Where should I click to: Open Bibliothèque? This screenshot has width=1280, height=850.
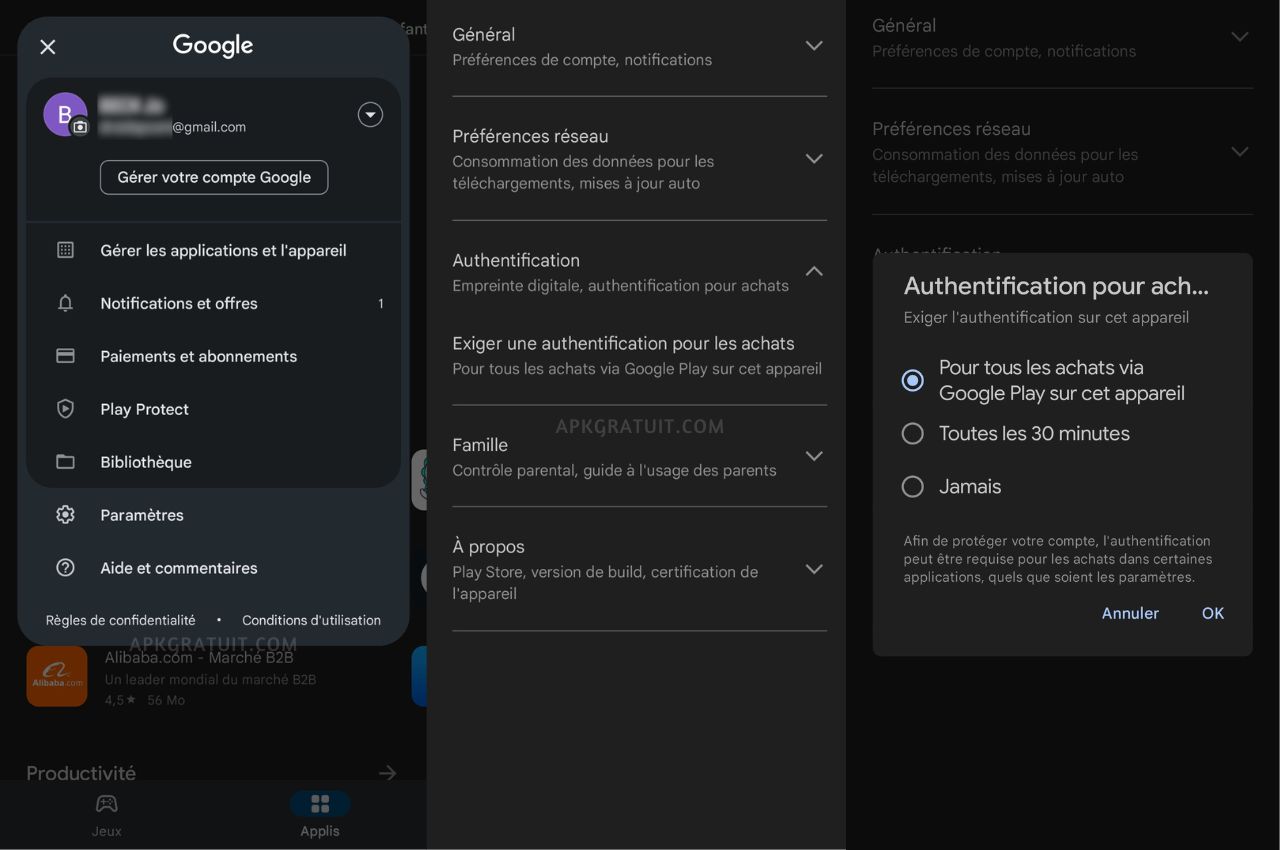(x=214, y=462)
